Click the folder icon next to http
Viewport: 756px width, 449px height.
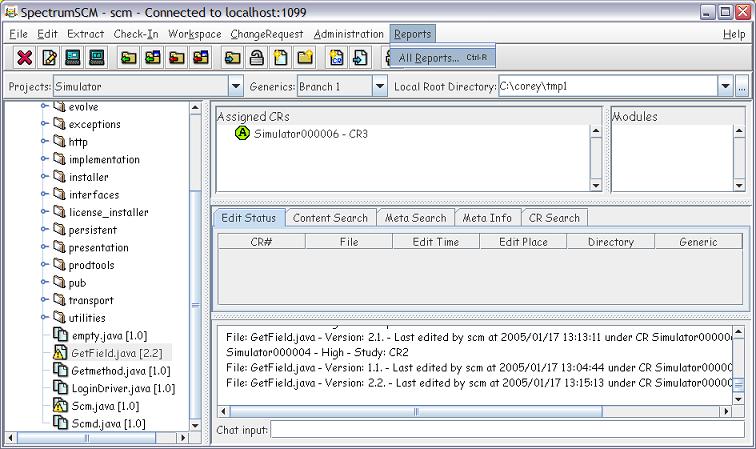point(59,141)
